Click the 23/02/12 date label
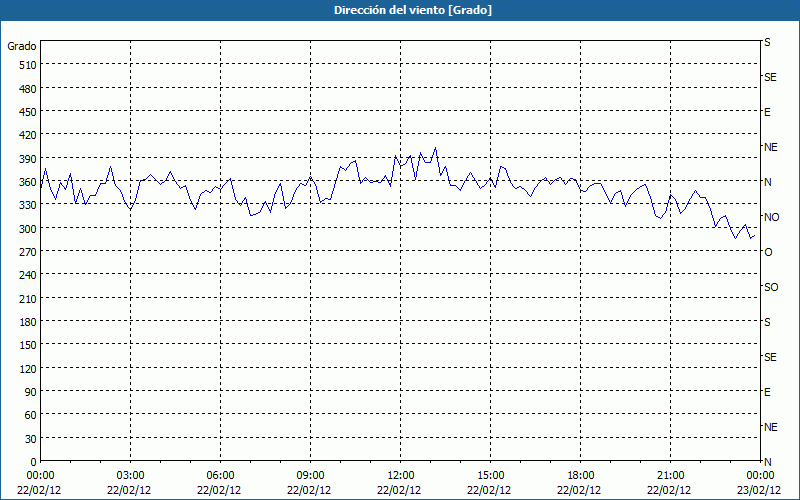The image size is (800, 500). point(761,490)
